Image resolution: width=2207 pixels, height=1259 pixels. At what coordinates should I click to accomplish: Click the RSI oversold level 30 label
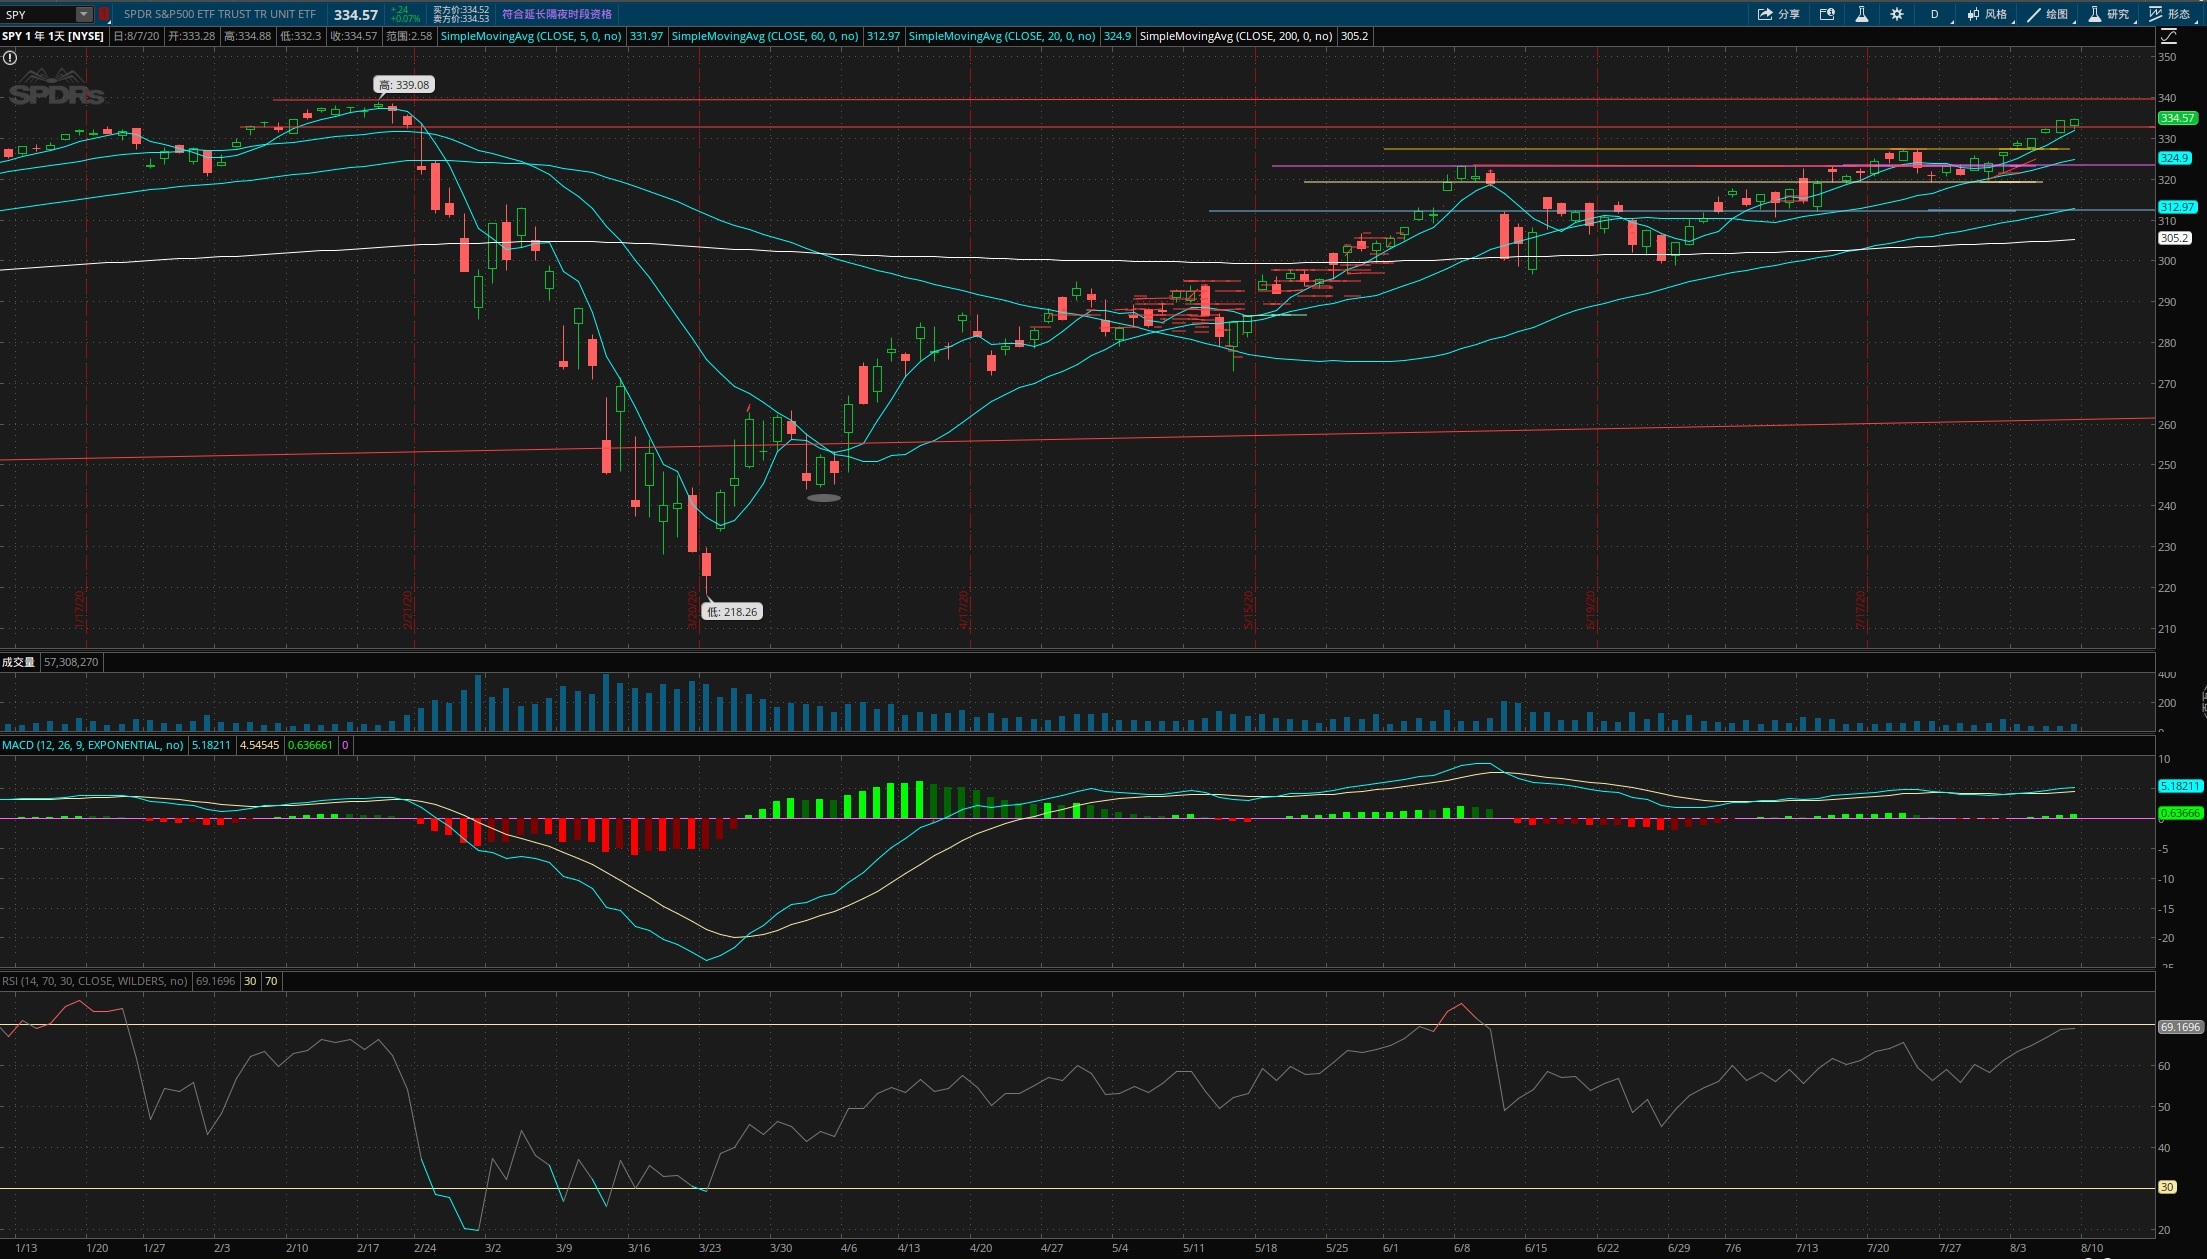[250, 981]
